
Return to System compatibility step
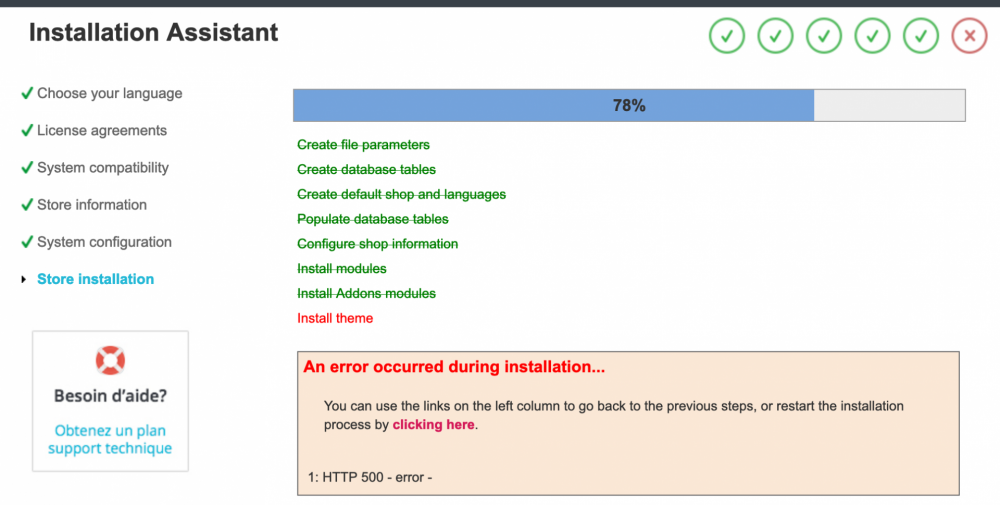coord(103,168)
